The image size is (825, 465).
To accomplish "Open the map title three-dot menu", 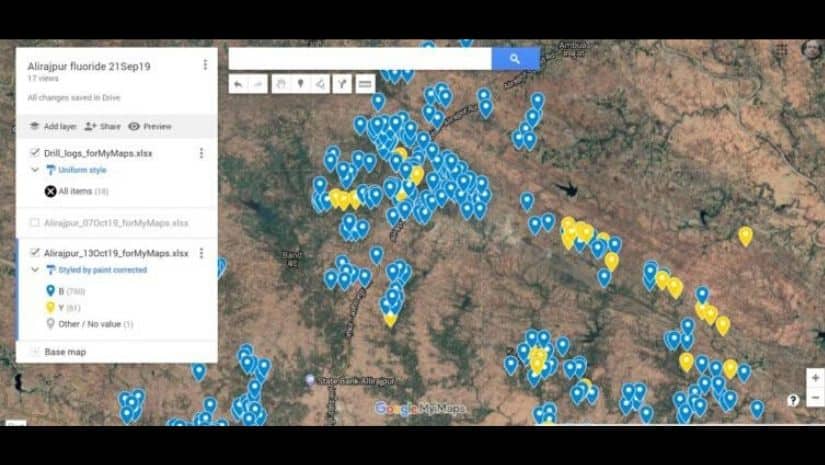I will [205, 65].
